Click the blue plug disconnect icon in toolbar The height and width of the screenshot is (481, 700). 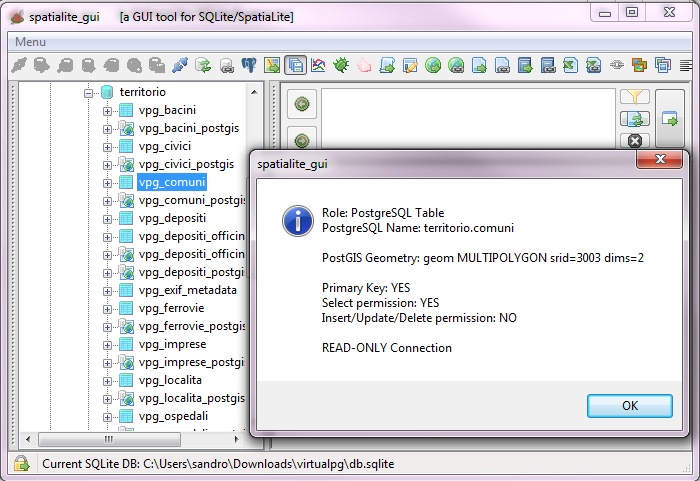click(x=180, y=66)
